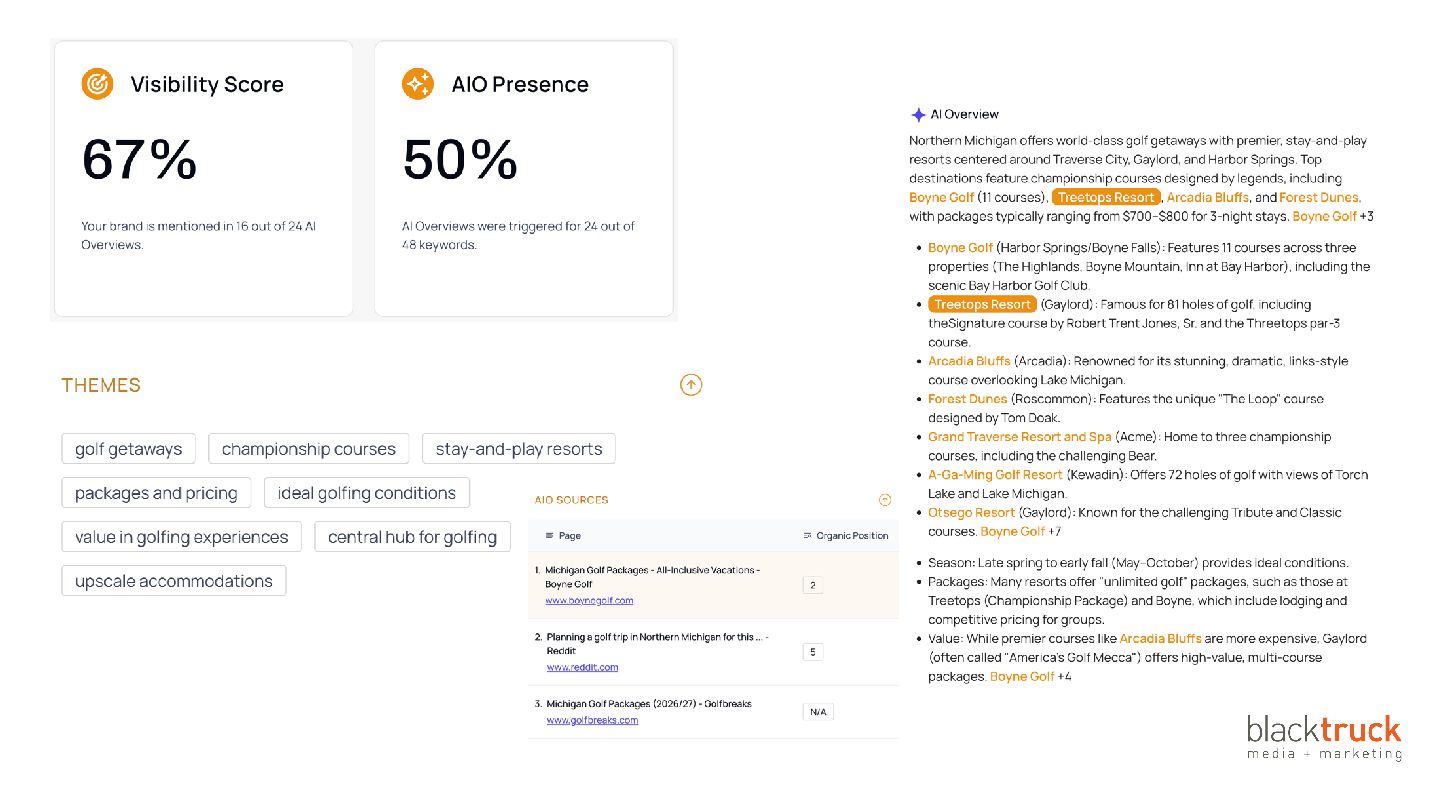The image size is (1440, 811).
Task: Pick the "packages and pricing" theme tag
Action: click(156, 493)
